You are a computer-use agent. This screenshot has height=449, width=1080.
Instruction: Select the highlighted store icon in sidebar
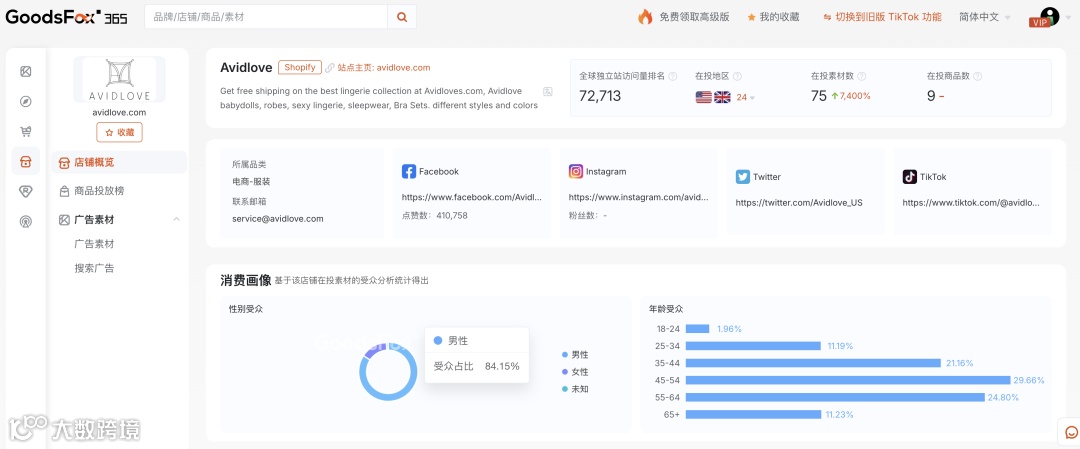(25, 161)
